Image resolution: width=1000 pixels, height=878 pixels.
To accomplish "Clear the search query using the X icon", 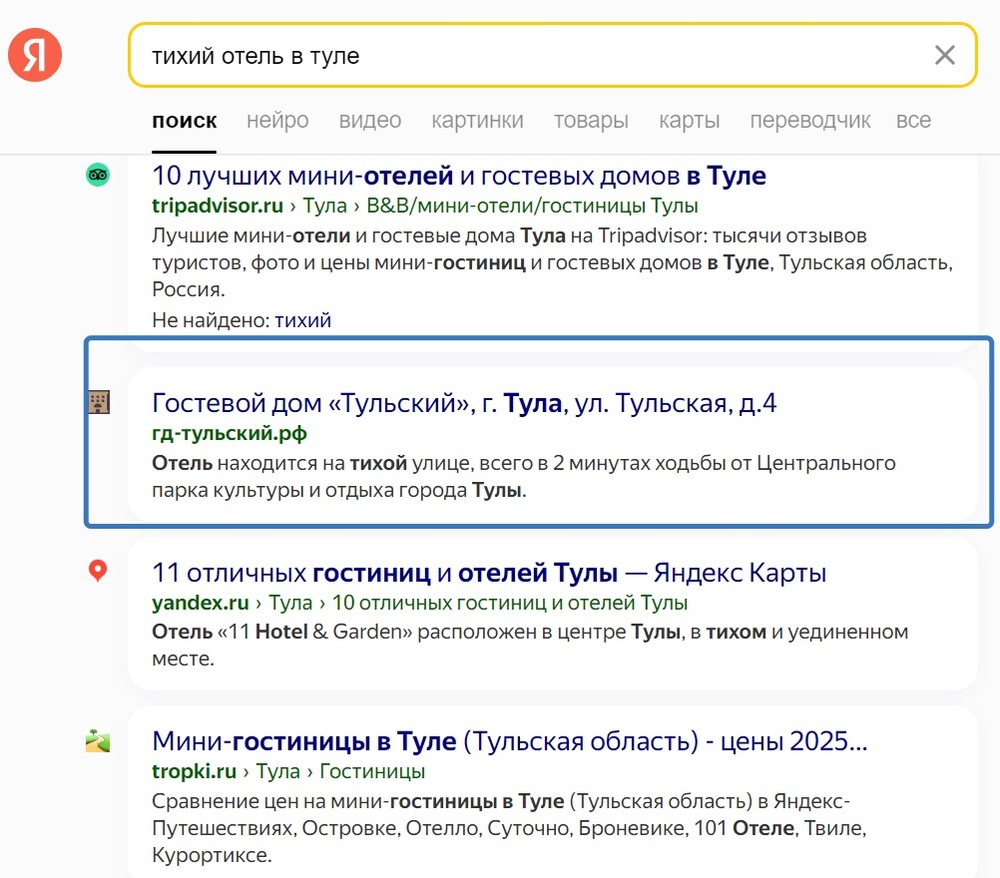I will tap(944, 55).
